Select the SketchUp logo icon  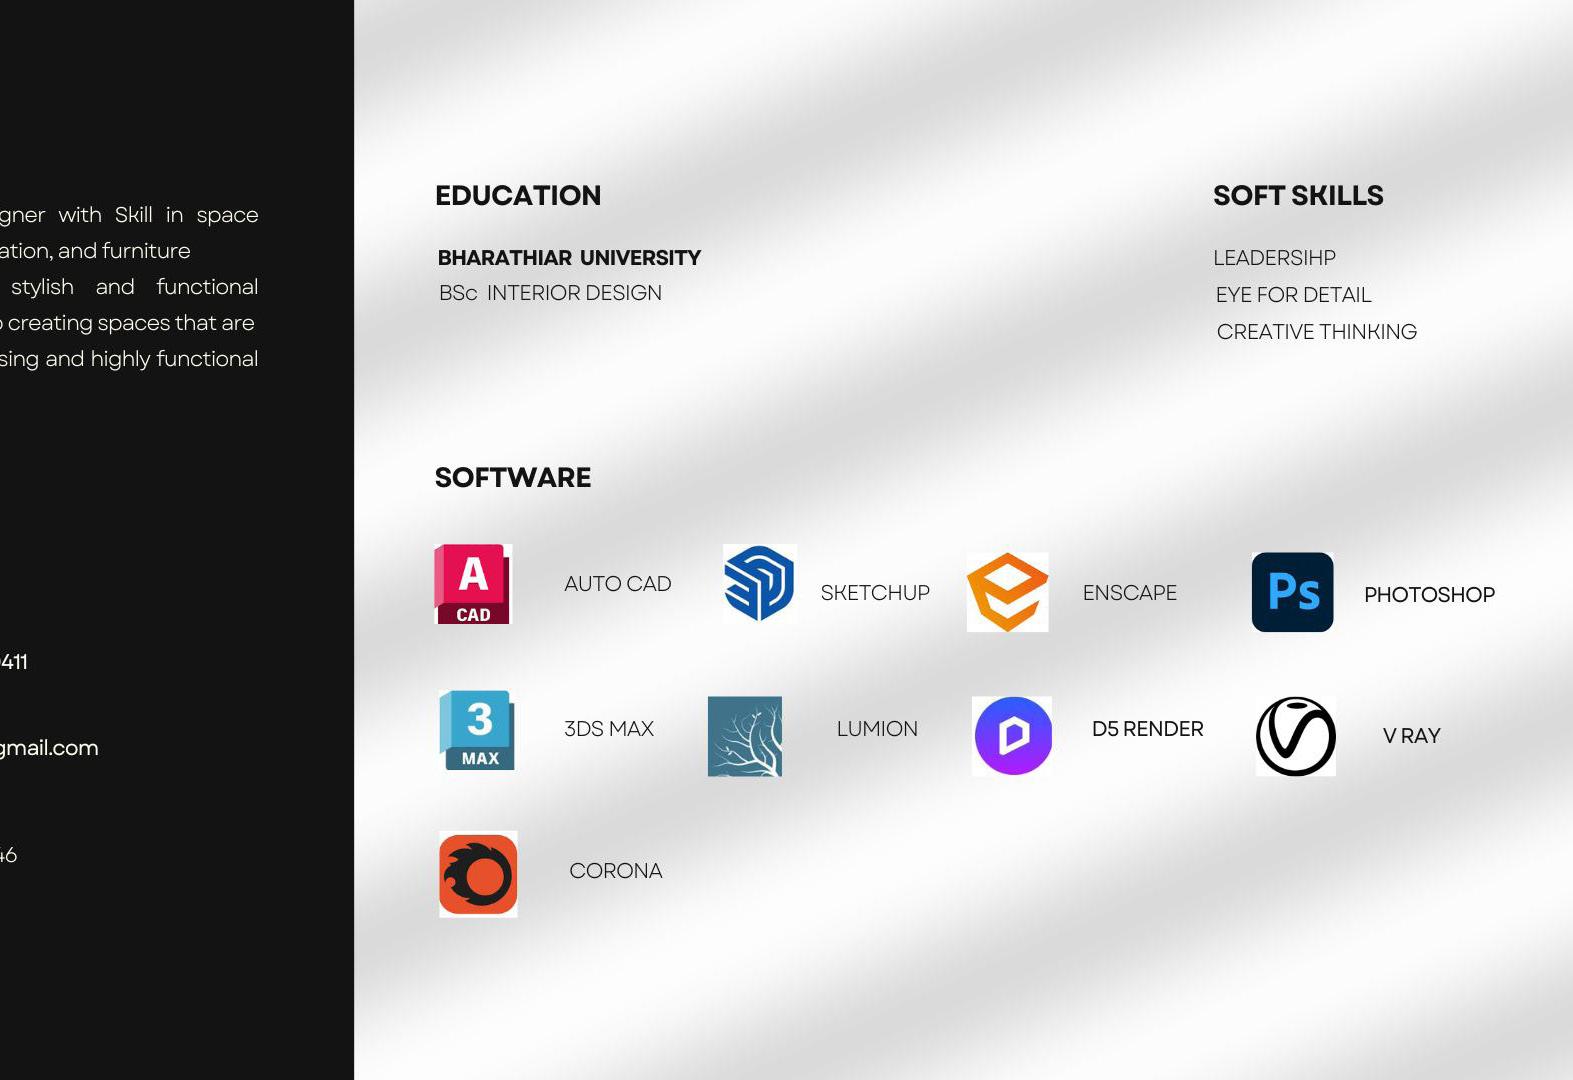pos(759,583)
